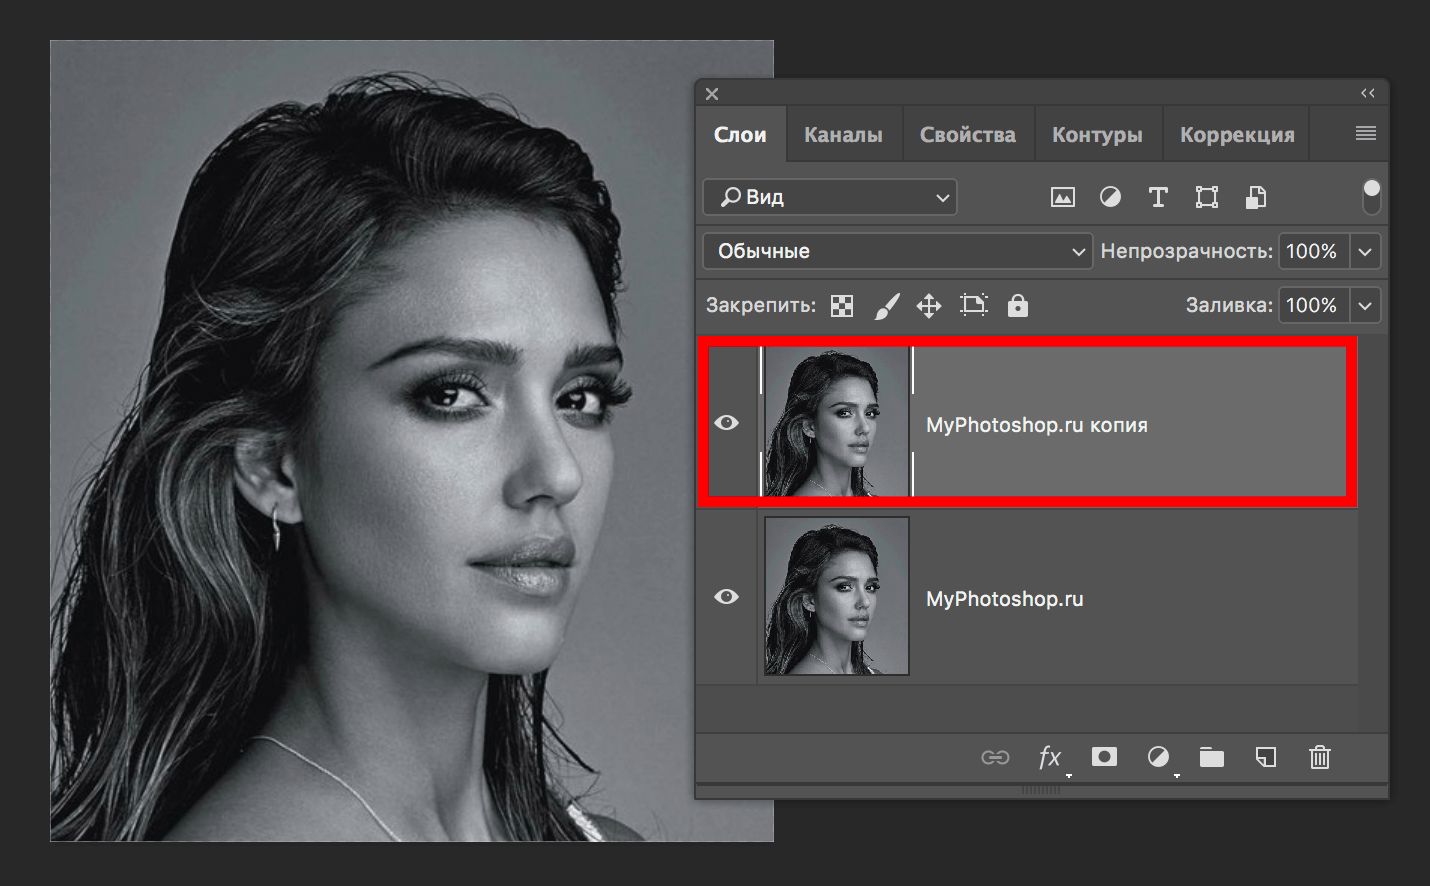Lock all with padlock icon
This screenshot has width=1430, height=886.
pos(1017,306)
